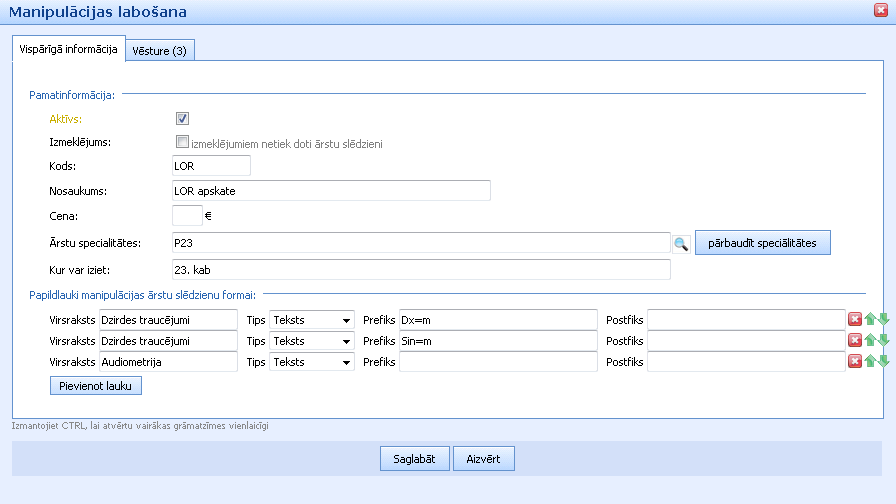
Task: Focus the Nosaukums field containing LOR apskate
Action: 331,190
